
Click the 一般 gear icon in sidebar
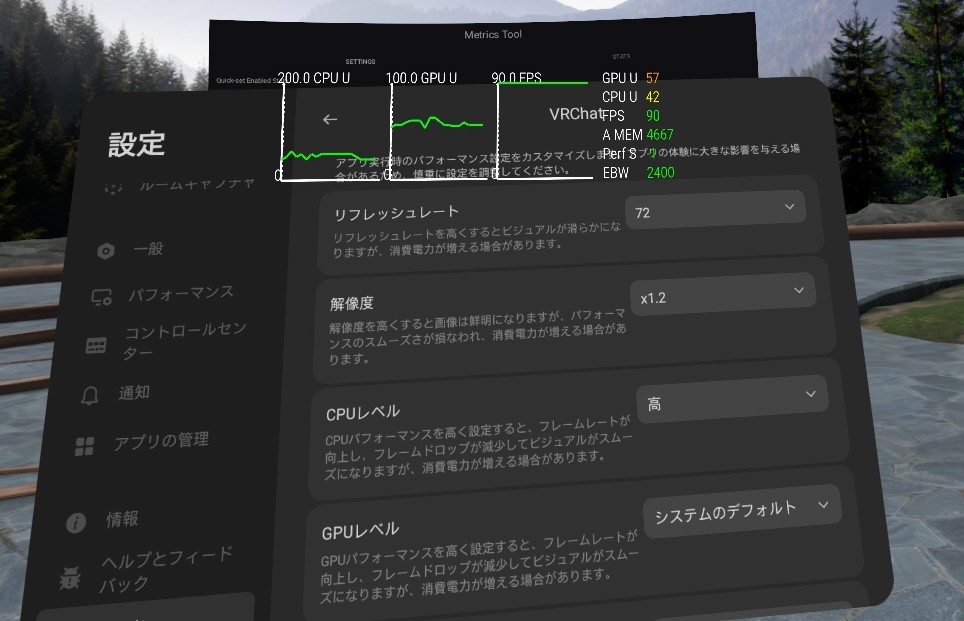point(106,251)
